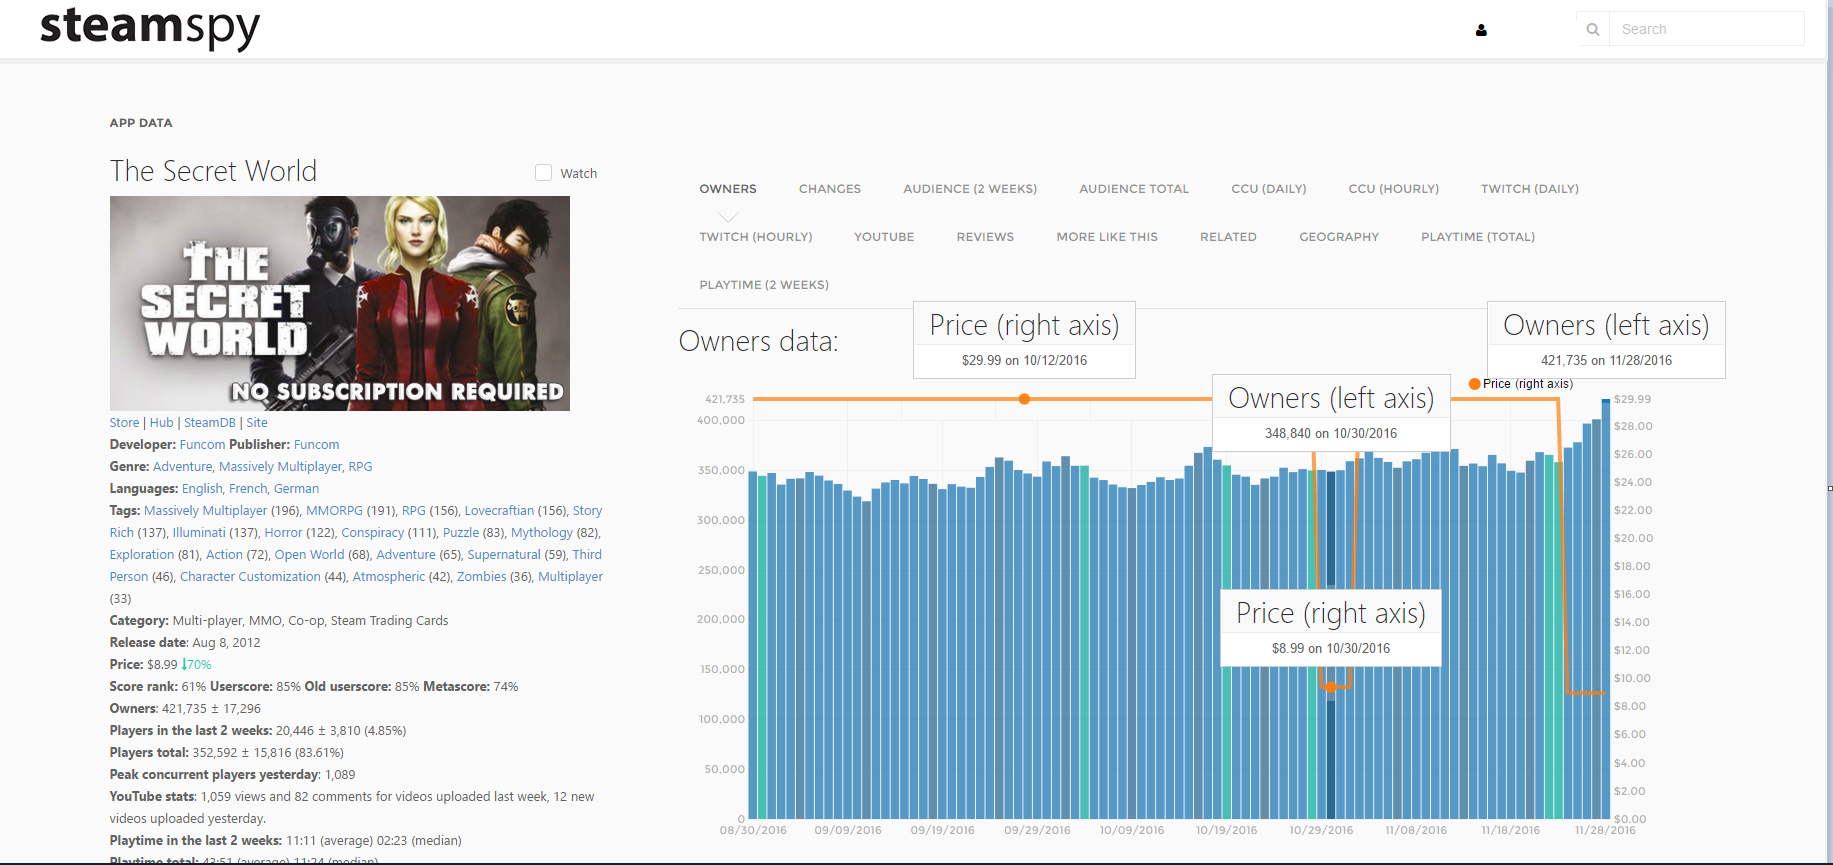
Task: Select the German language link
Action: coord(296,489)
